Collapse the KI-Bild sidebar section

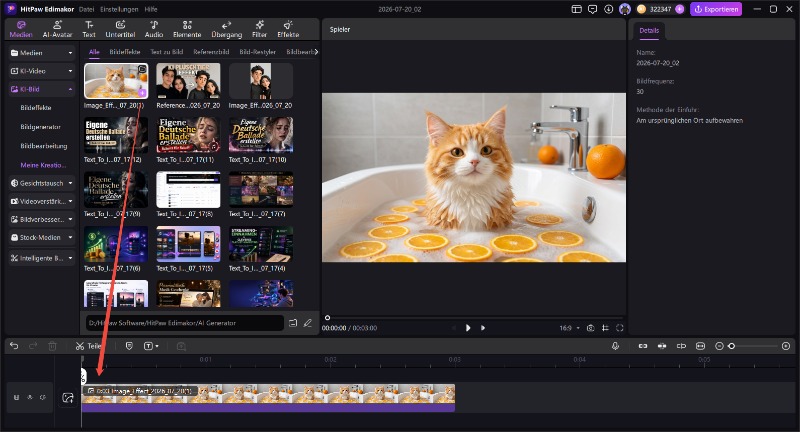tap(42, 89)
